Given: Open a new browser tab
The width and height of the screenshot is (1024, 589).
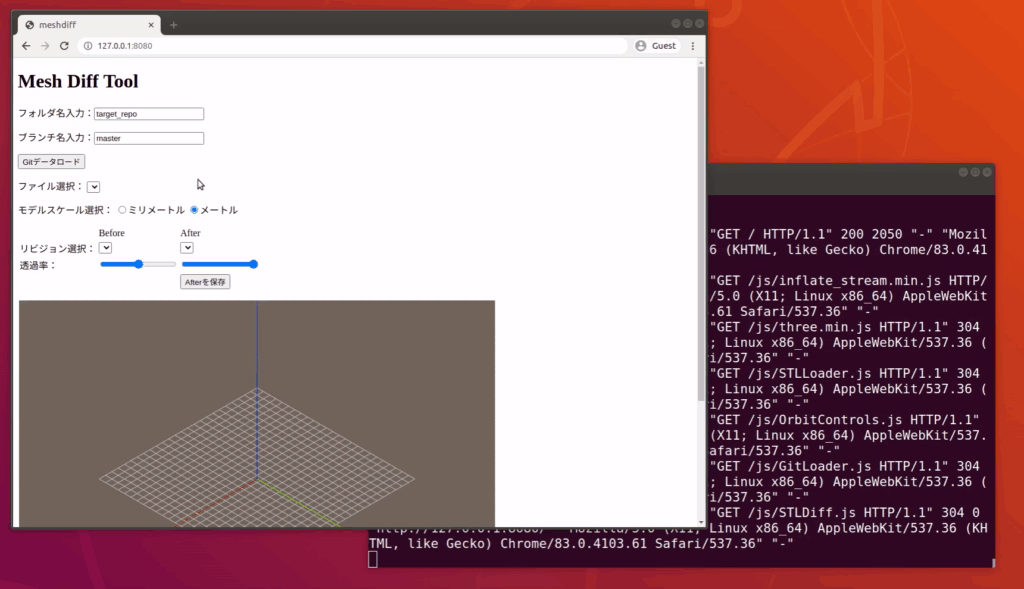Looking at the screenshot, I should click(173, 25).
